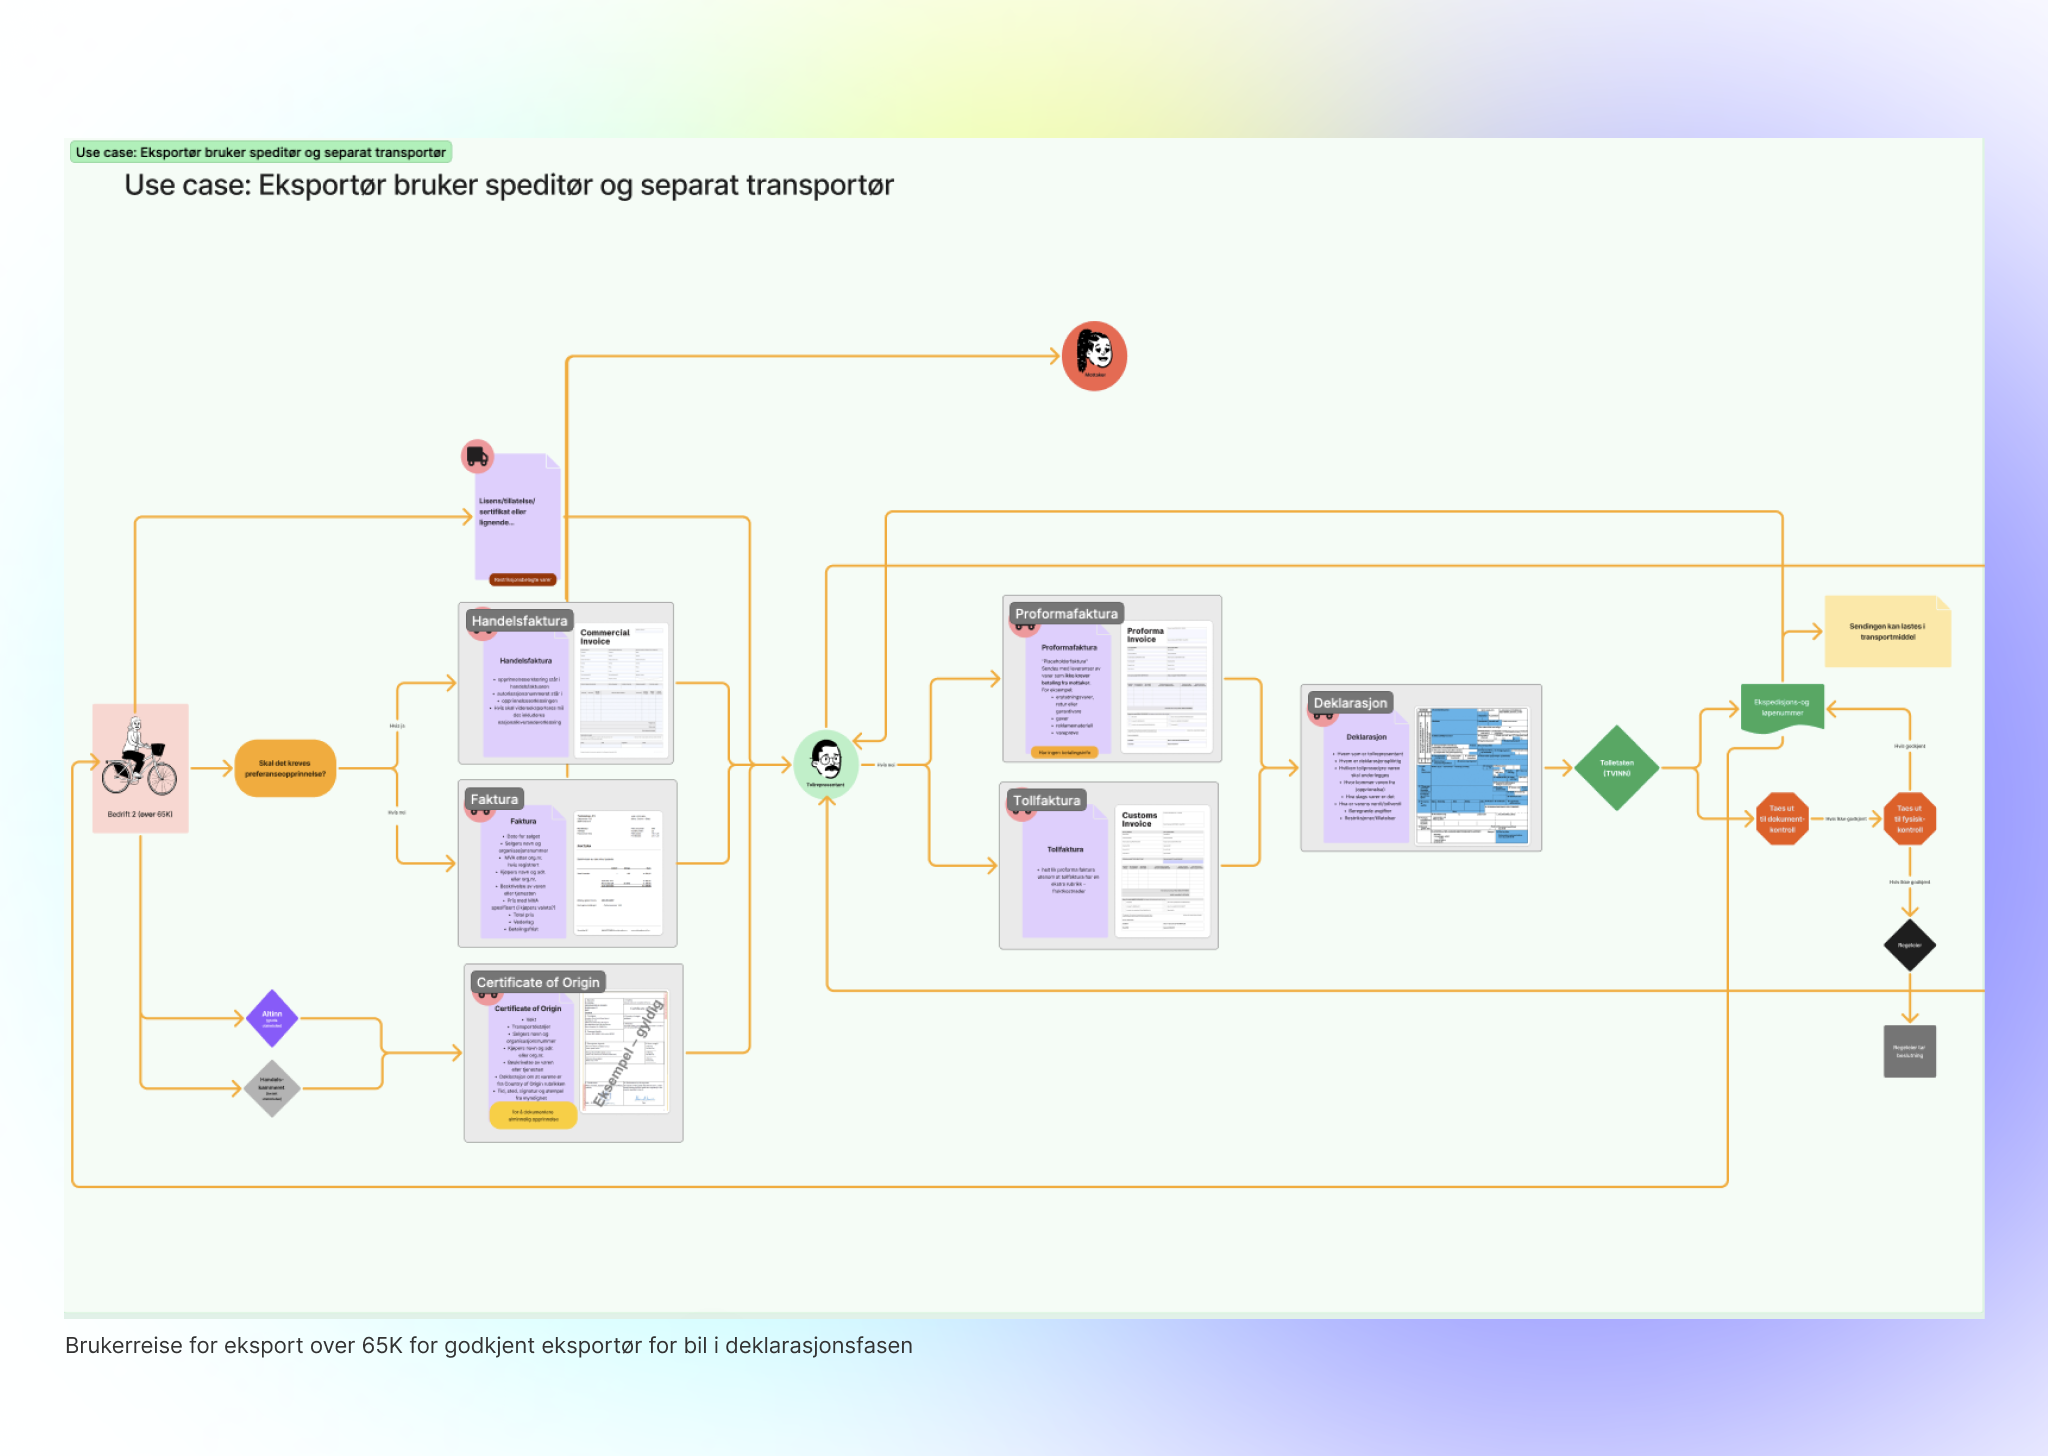Select the Handelsfaktura section label
The width and height of the screenshot is (2048, 1456).
click(519, 621)
